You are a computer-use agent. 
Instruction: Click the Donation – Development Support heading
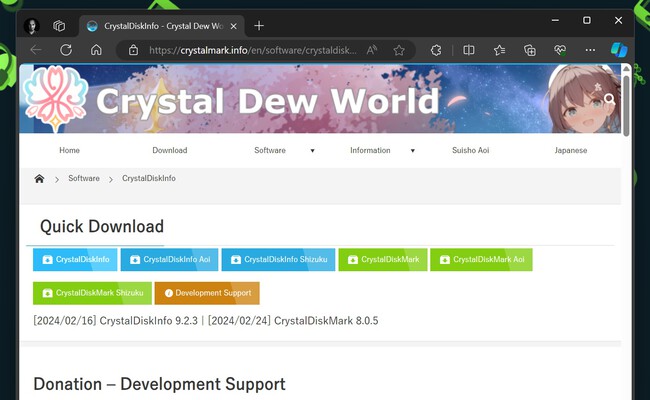click(159, 384)
